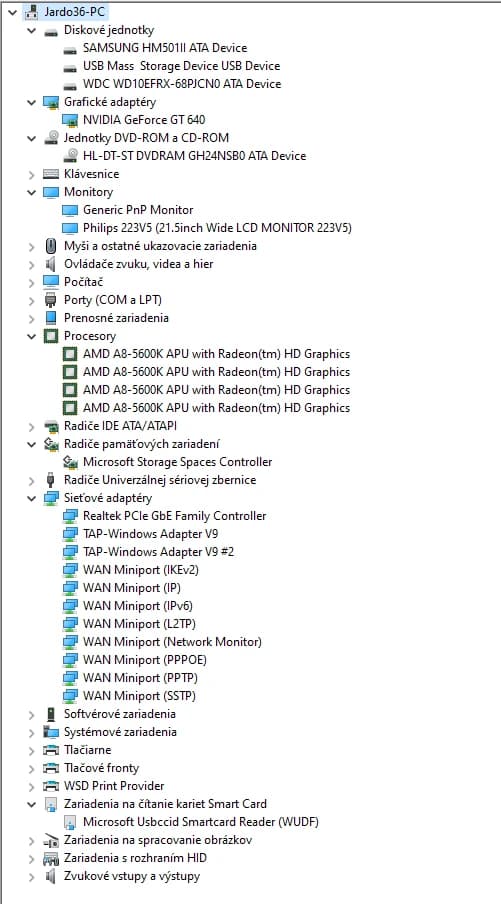Click the Zariadenia s rozhraním HID icon
Viewport: 501px width, 904px height.
pyautogui.click(x=51, y=858)
